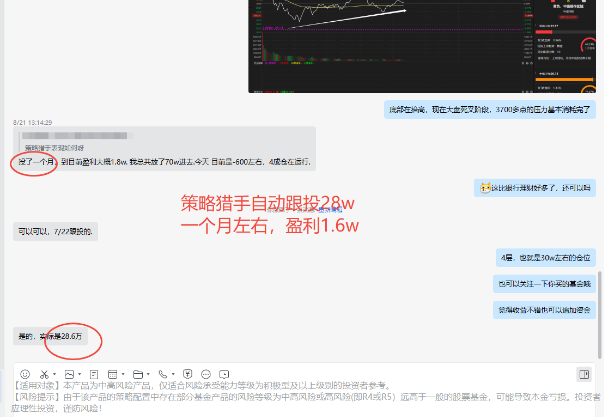Click the message input text area
Image resolution: width=604 pixels, height=417 pixels.
pyautogui.click(x=300, y=398)
